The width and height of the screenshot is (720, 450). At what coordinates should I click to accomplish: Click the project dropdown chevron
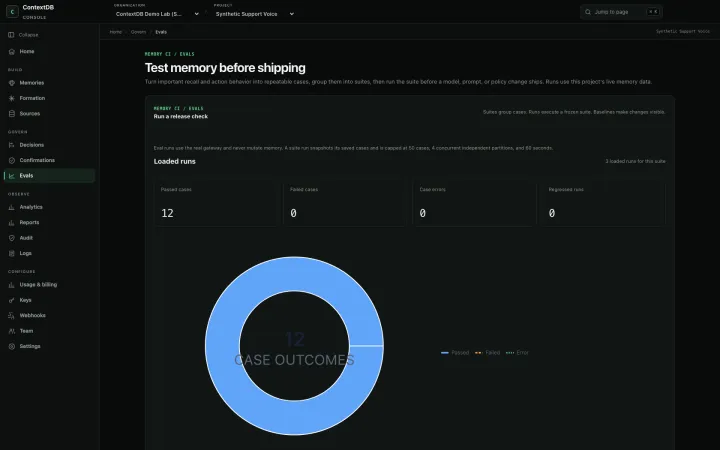click(x=292, y=14)
